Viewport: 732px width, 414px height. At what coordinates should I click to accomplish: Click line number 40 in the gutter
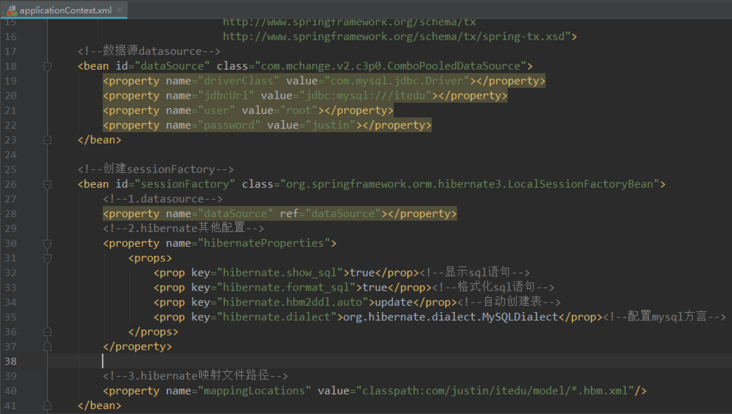tap(10, 391)
